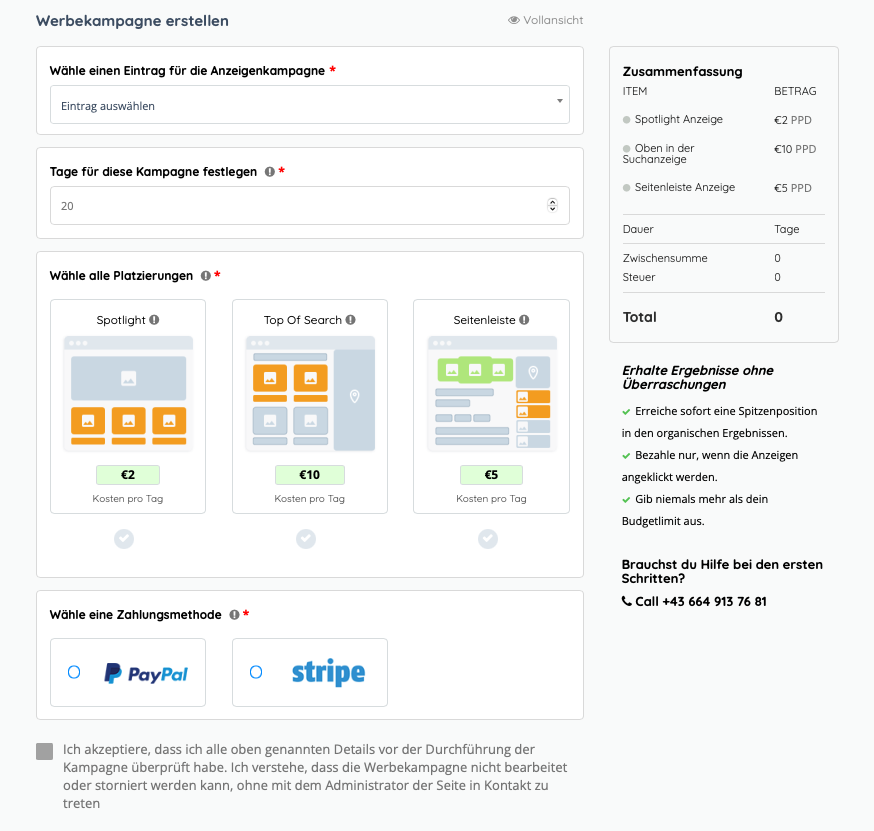The height and width of the screenshot is (831, 874).
Task: Click info icon beside Seitenleiste label
Action: tap(524, 320)
